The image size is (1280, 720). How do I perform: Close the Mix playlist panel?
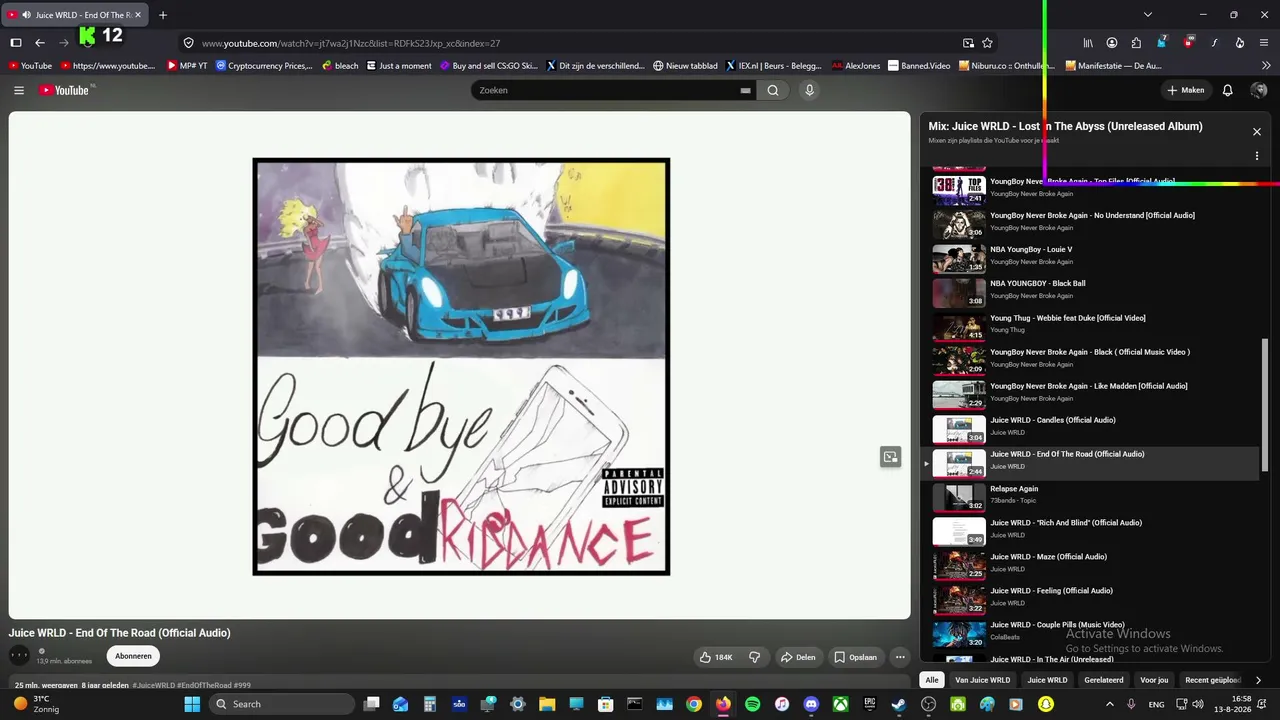(1257, 132)
